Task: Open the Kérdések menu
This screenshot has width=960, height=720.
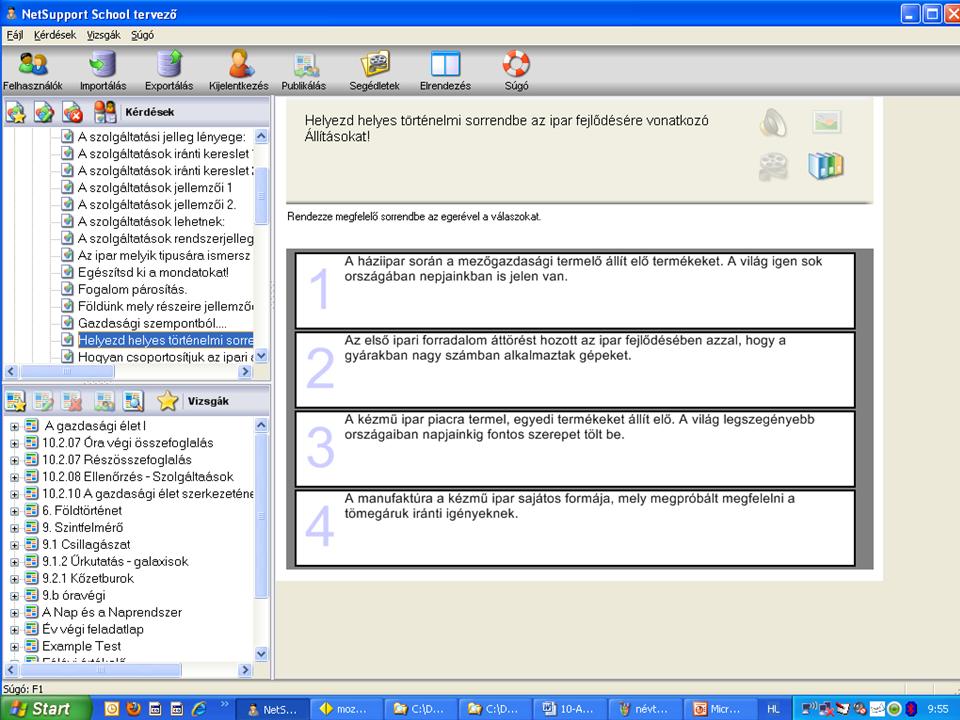Action: (x=54, y=34)
